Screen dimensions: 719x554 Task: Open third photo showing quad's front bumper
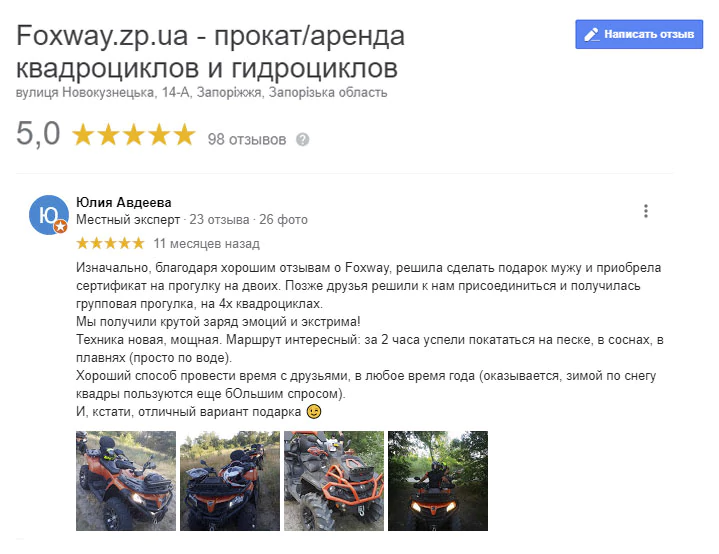point(334,481)
